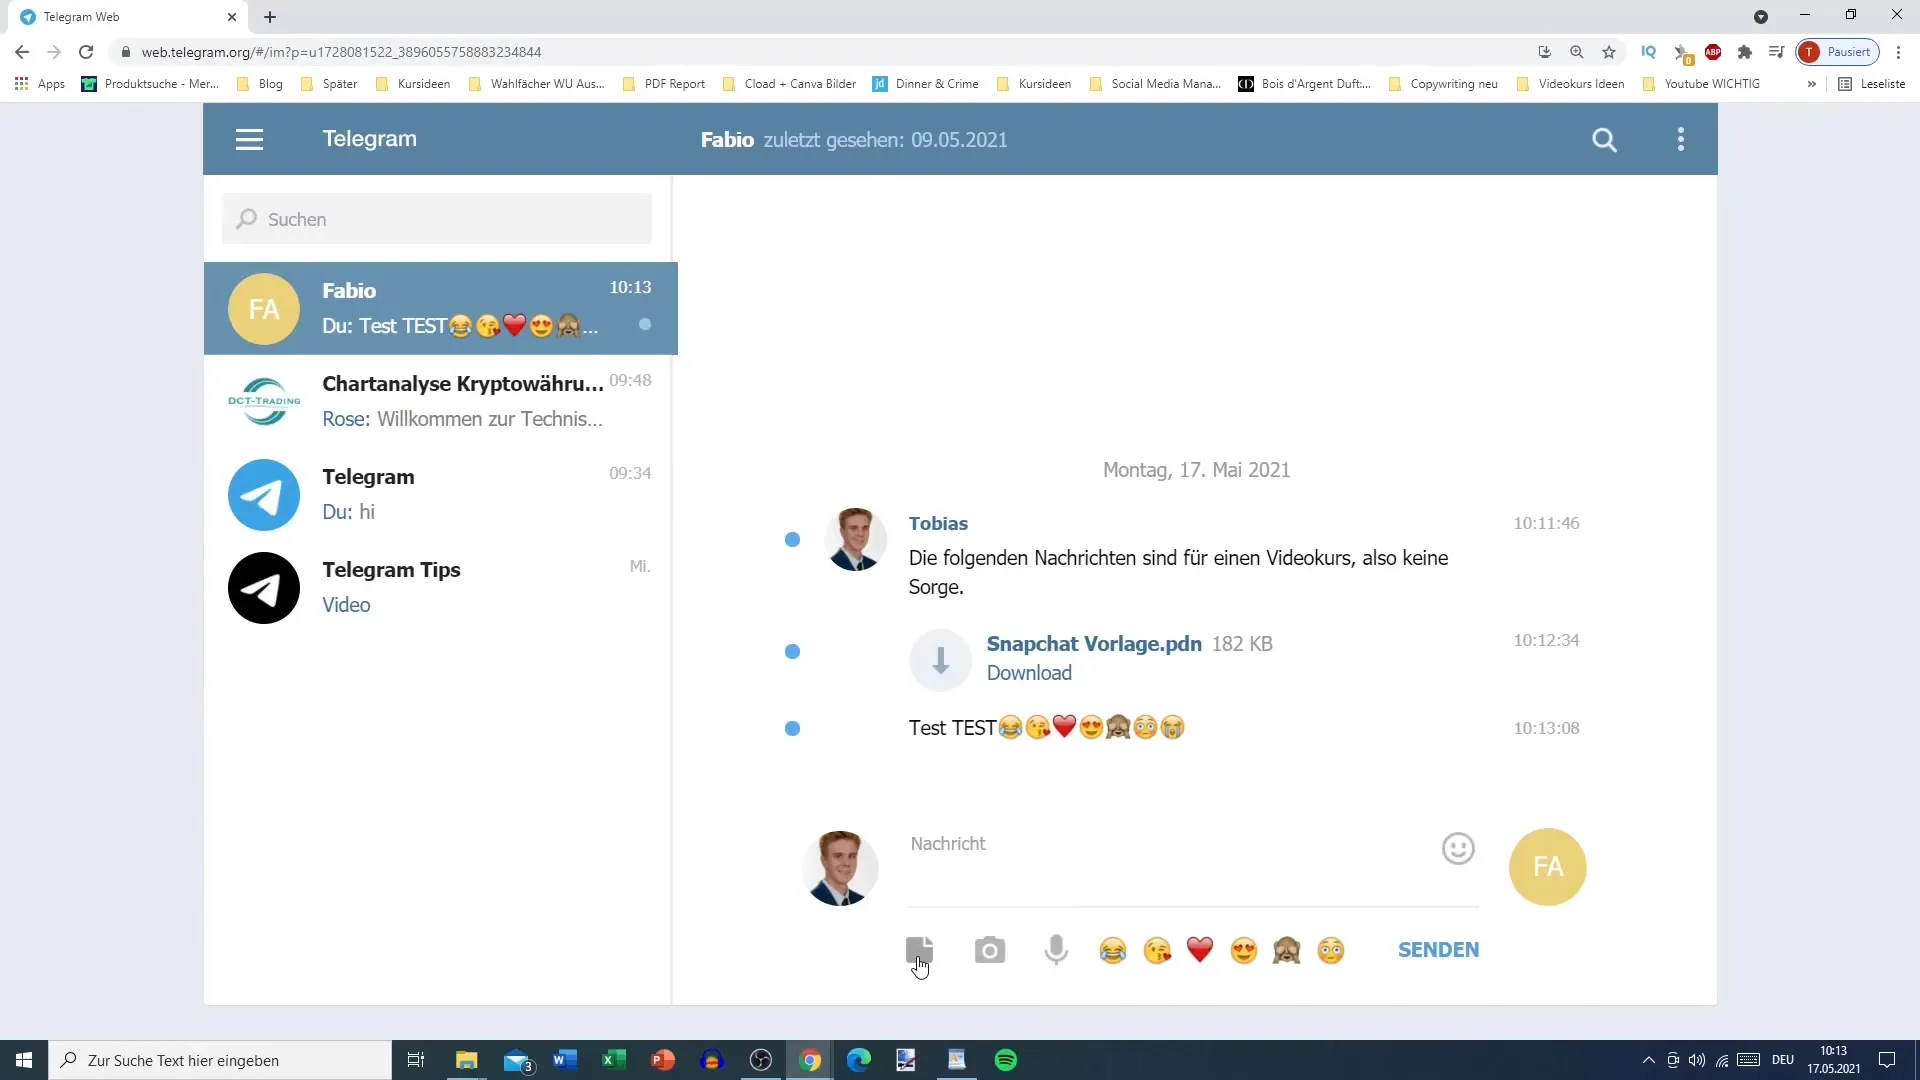Click the Telegram title in header
Image resolution: width=1920 pixels, height=1080 pixels.
369,139
